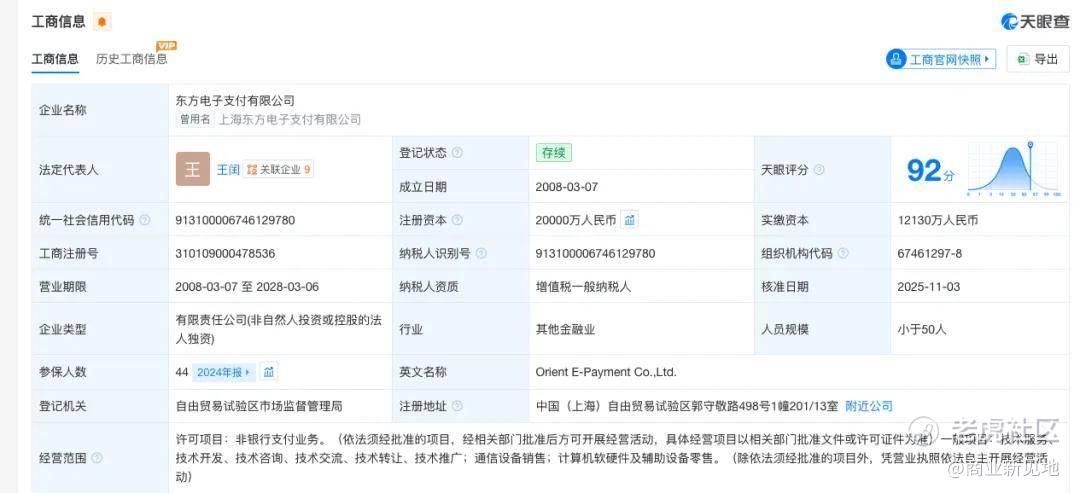Select 增值税一般纳税人 value

583,286
